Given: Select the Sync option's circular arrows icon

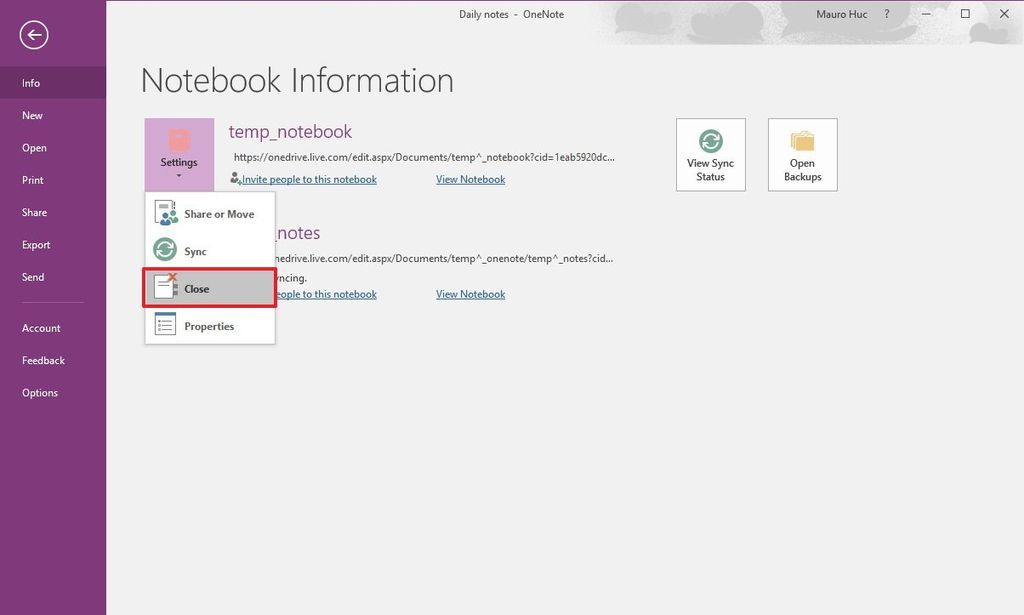Looking at the screenshot, I should (x=165, y=251).
